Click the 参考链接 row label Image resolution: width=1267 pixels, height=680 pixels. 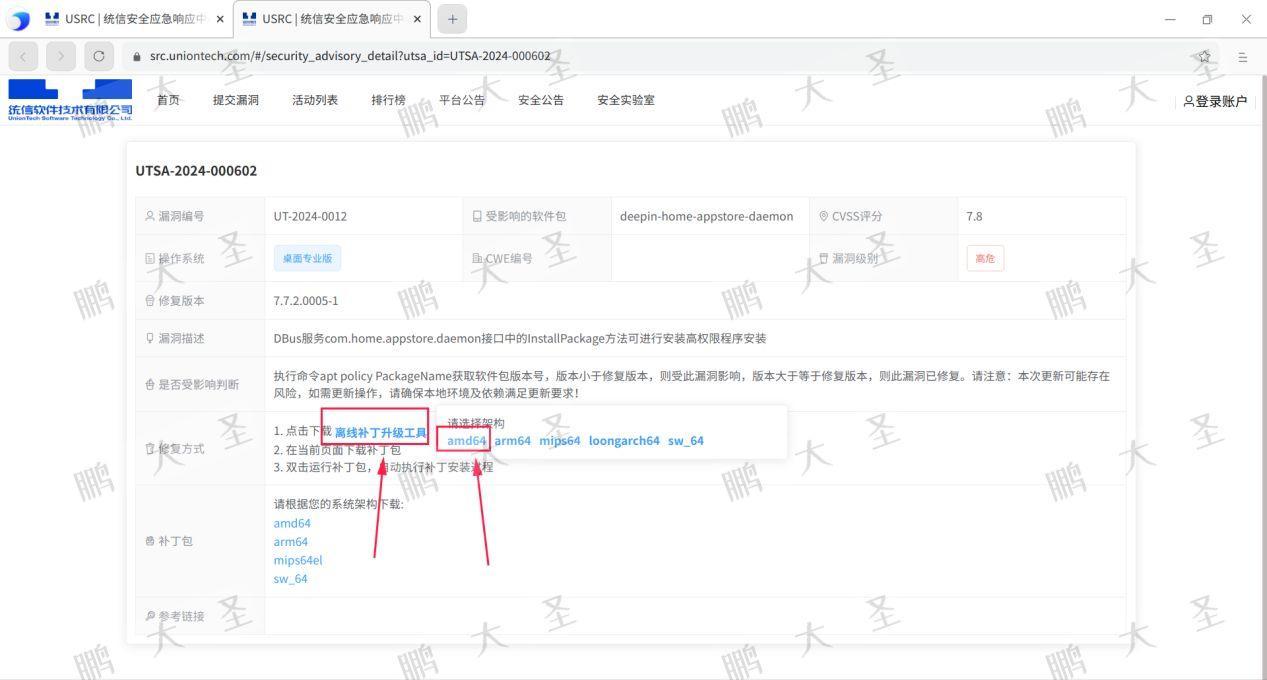pos(174,616)
